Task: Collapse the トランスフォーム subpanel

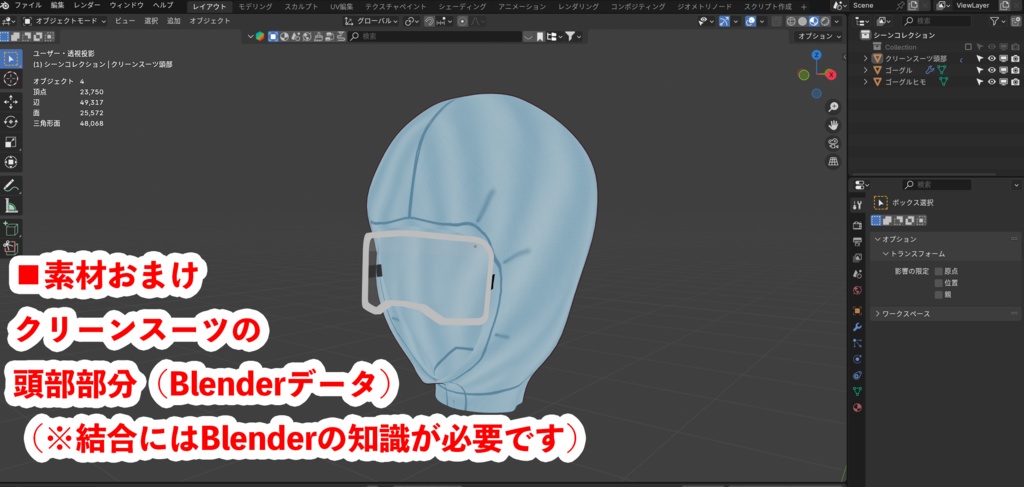Action: tap(887, 254)
